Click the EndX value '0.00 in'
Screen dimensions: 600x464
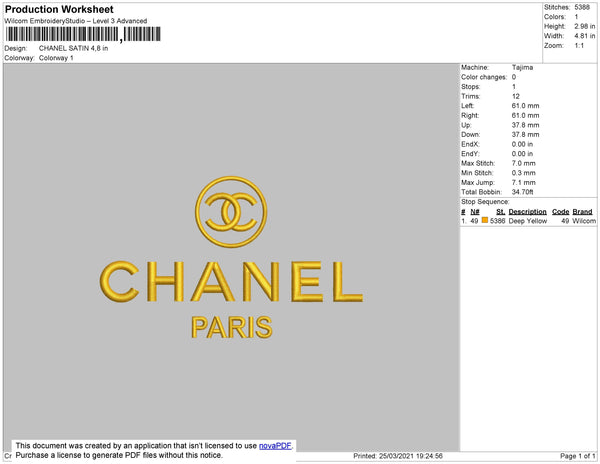pos(522,144)
